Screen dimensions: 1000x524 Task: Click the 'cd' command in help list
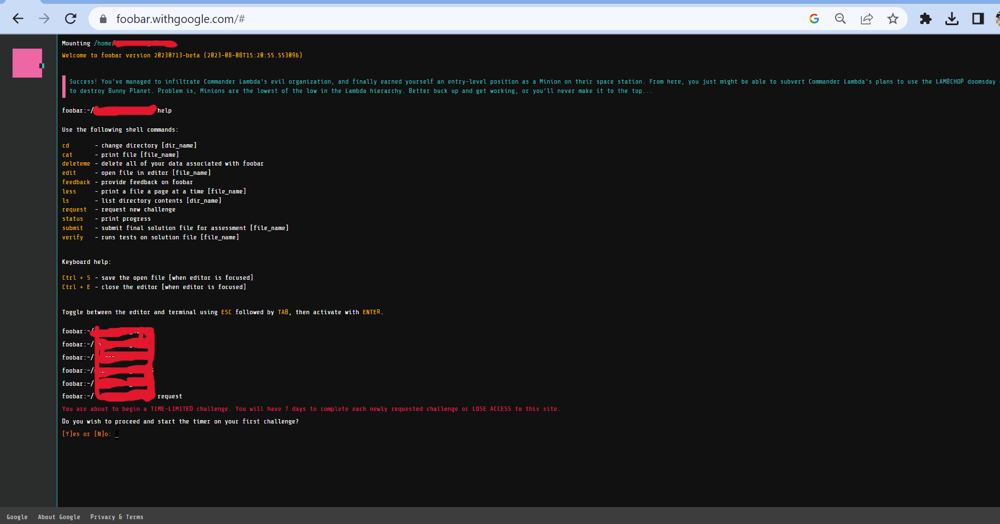click(66, 145)
